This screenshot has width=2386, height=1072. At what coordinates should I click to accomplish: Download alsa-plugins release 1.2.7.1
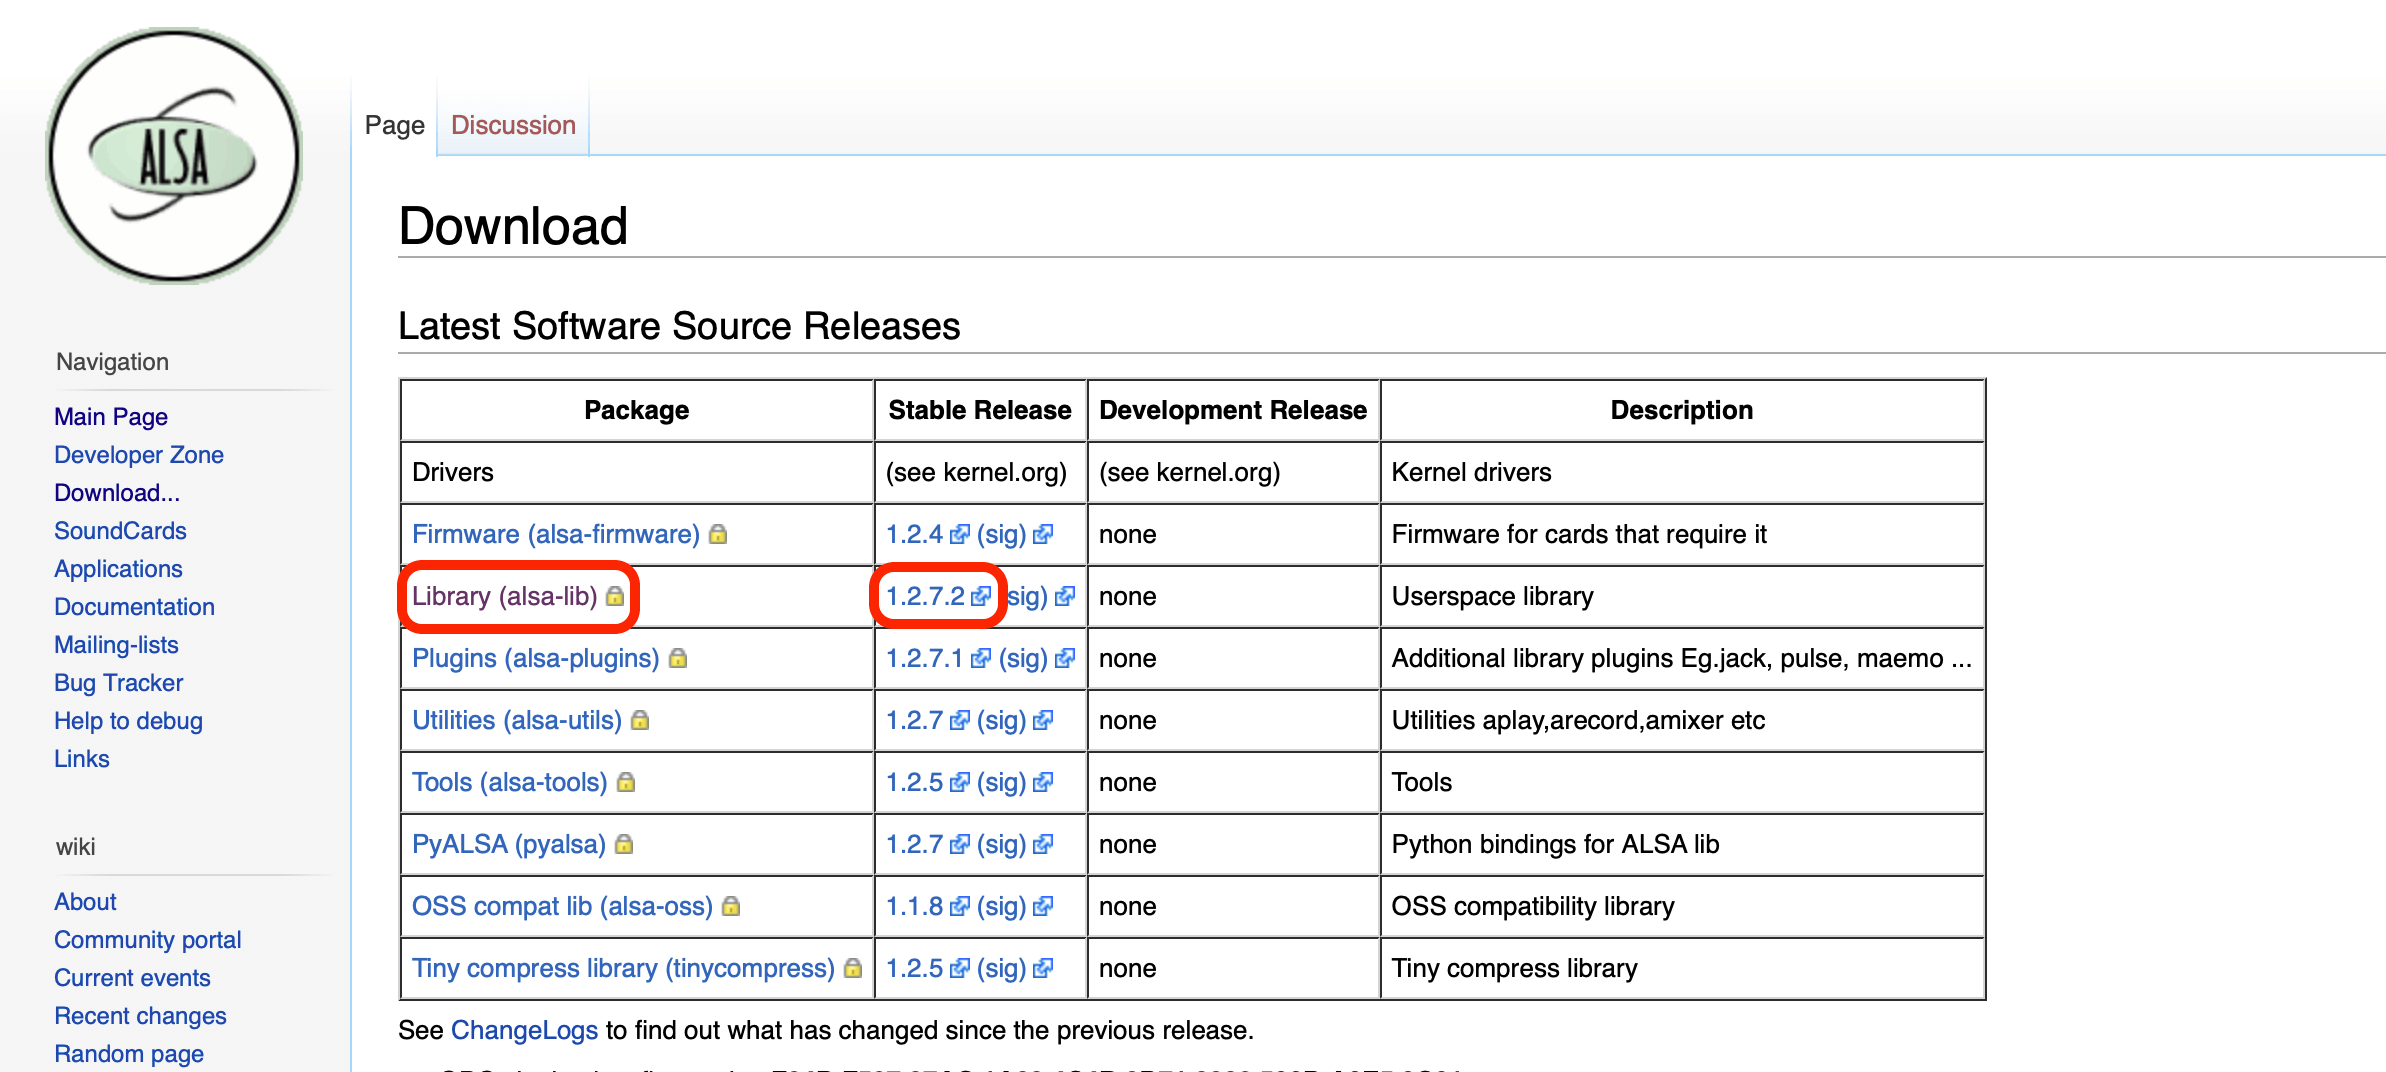[x=925, y=659]
